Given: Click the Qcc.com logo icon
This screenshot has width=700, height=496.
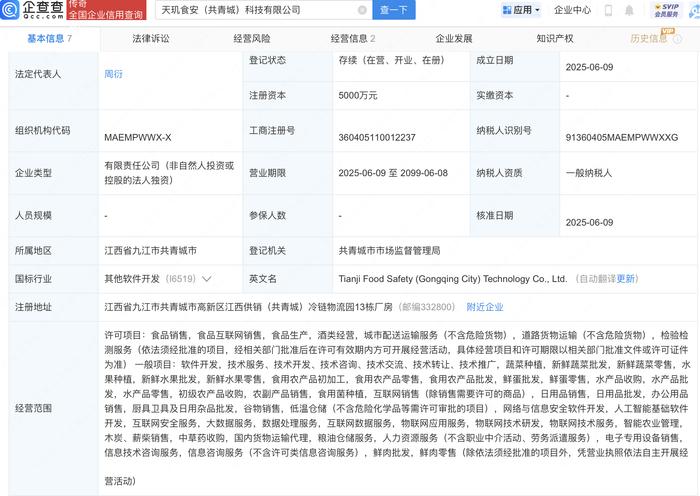Looking at the screenshot, I should [10, 10].
